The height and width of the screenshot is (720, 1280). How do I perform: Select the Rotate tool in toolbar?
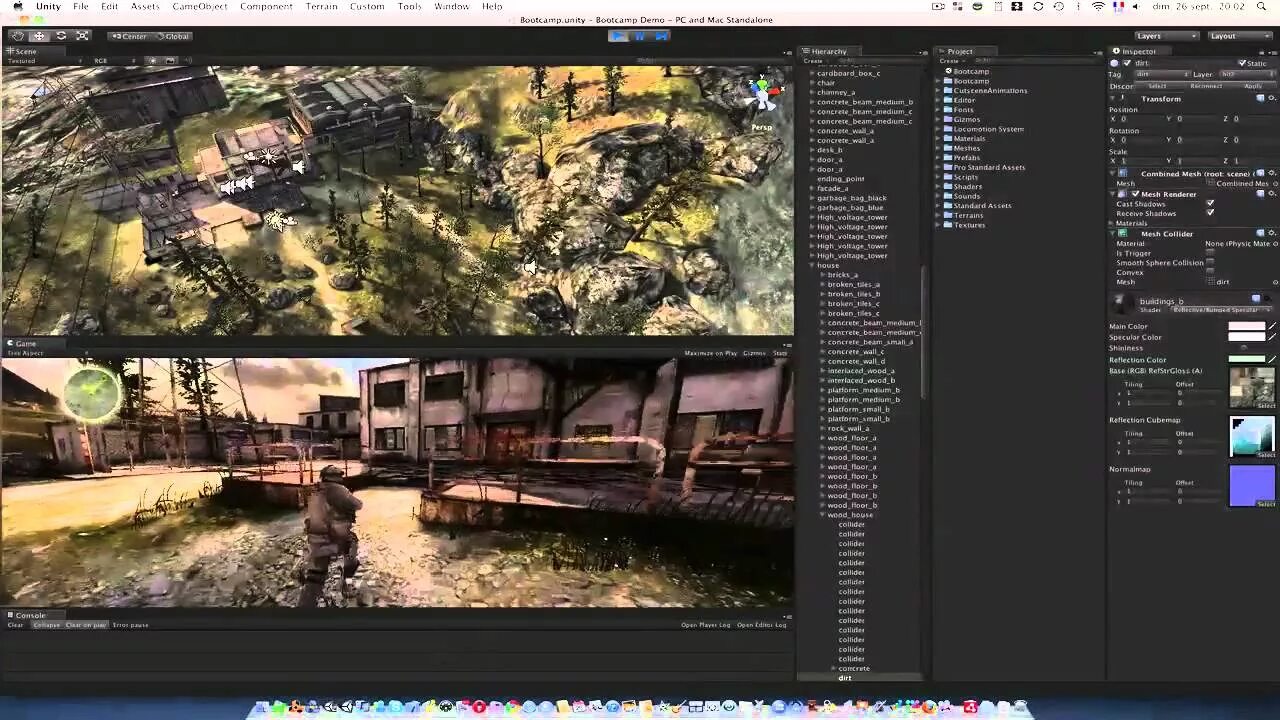61,36
